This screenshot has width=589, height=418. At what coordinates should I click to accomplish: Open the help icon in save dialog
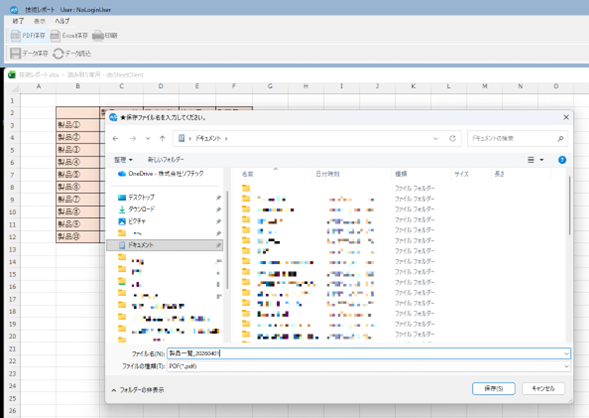(562, 160)
